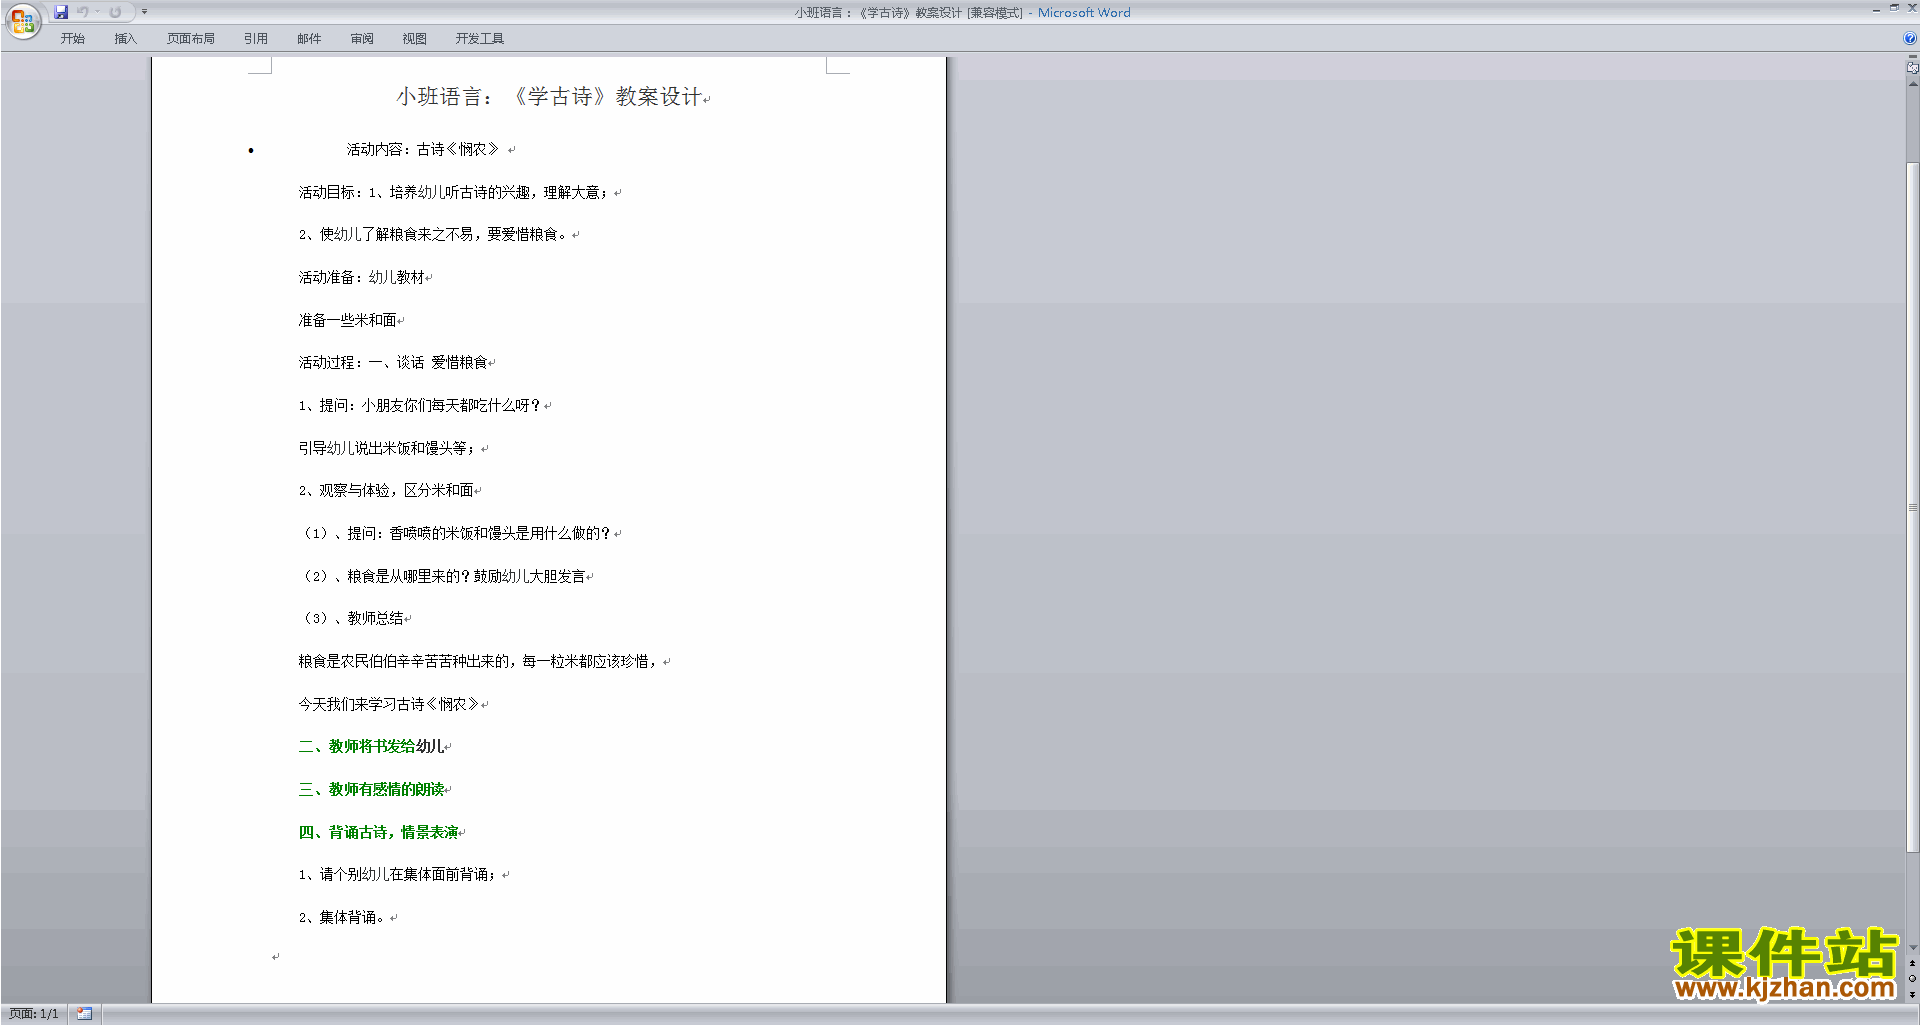Click the line 2、观察与体验,区分米和面
The height and width of the screenshot is (1025, 1920).
coord(386,491)
